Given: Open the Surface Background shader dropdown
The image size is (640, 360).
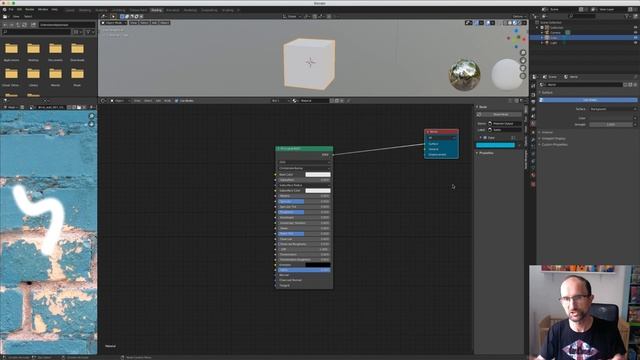Looking at the screenshot, I should (x=612, y=109).
